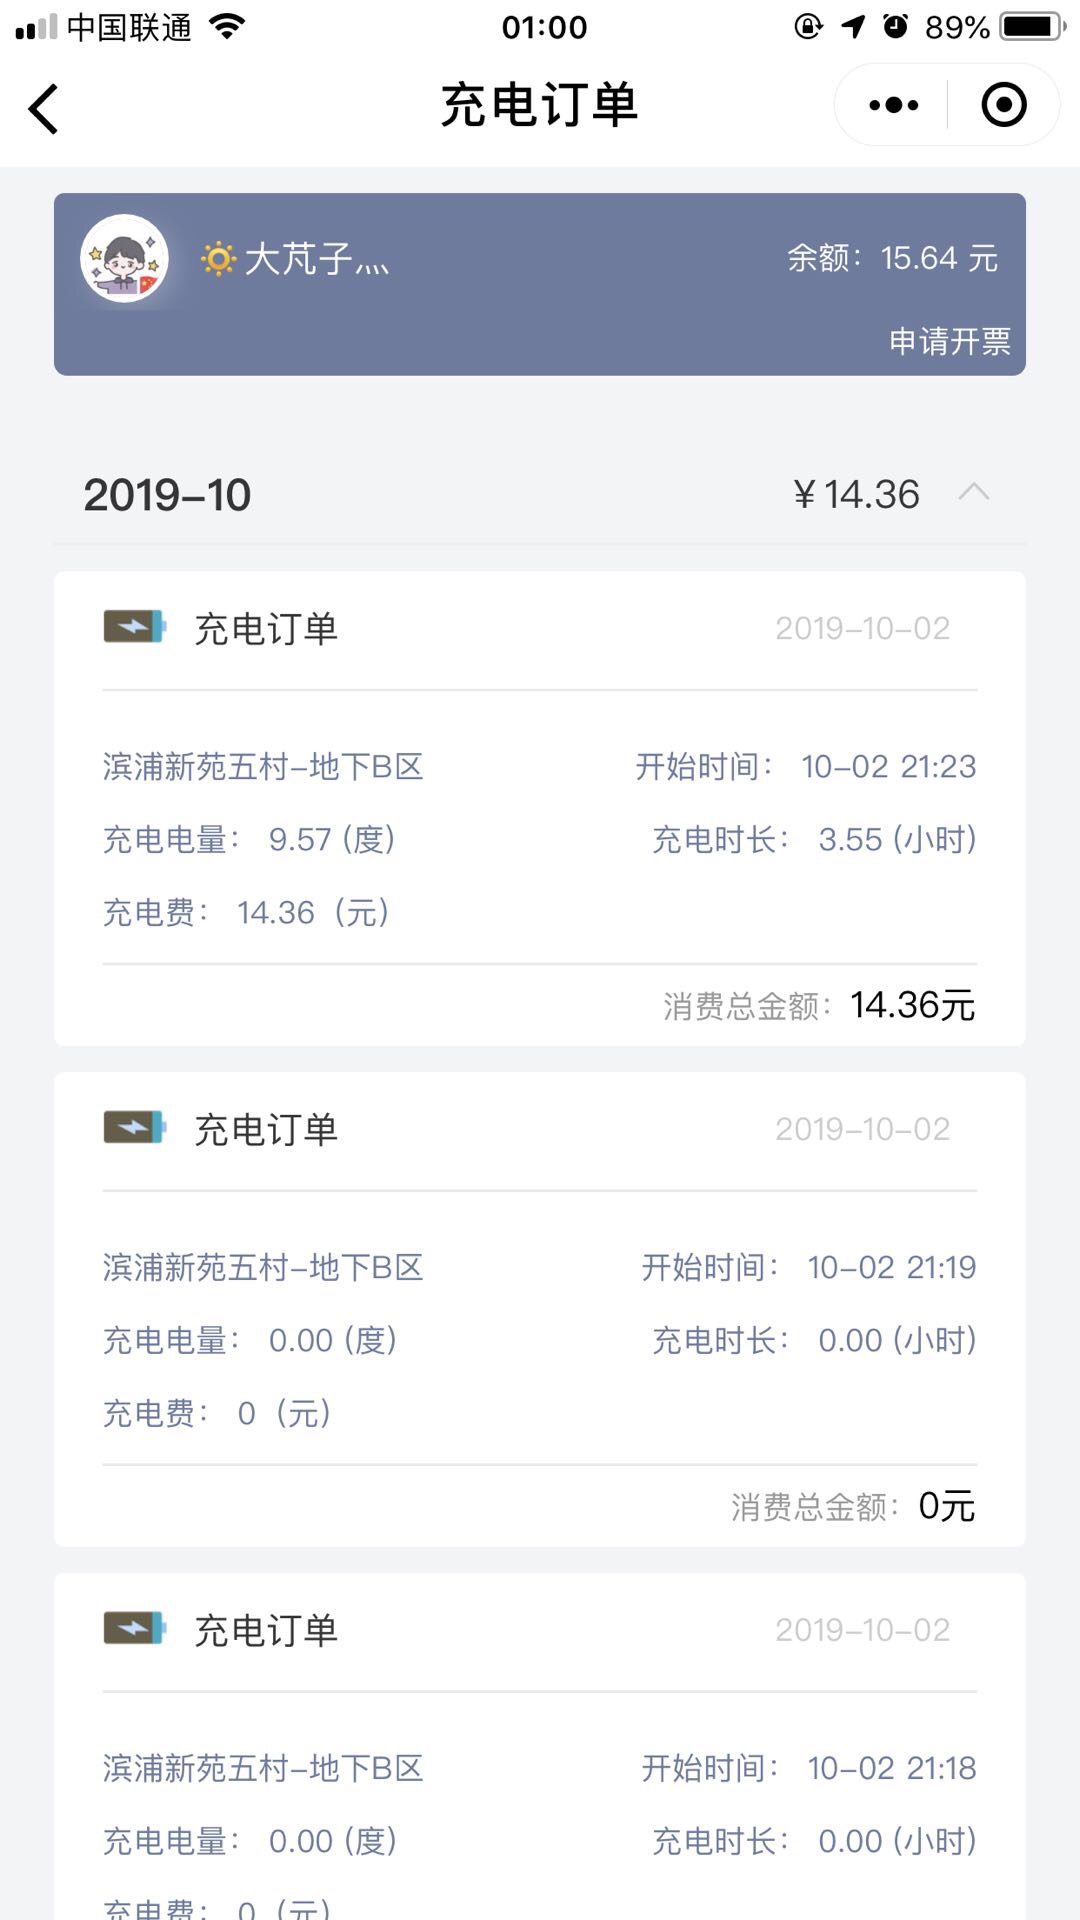
Task: Tap the 充电订单 page title
Action: click(539, 105)
